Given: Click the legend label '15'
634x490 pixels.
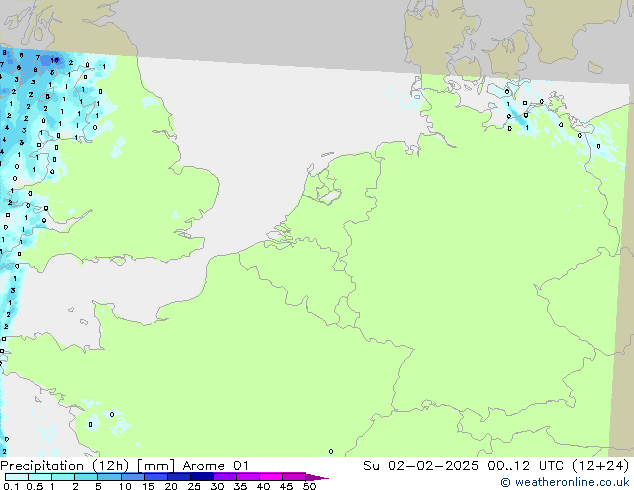Looking at the screenshot, I should (x=148, y=486).
